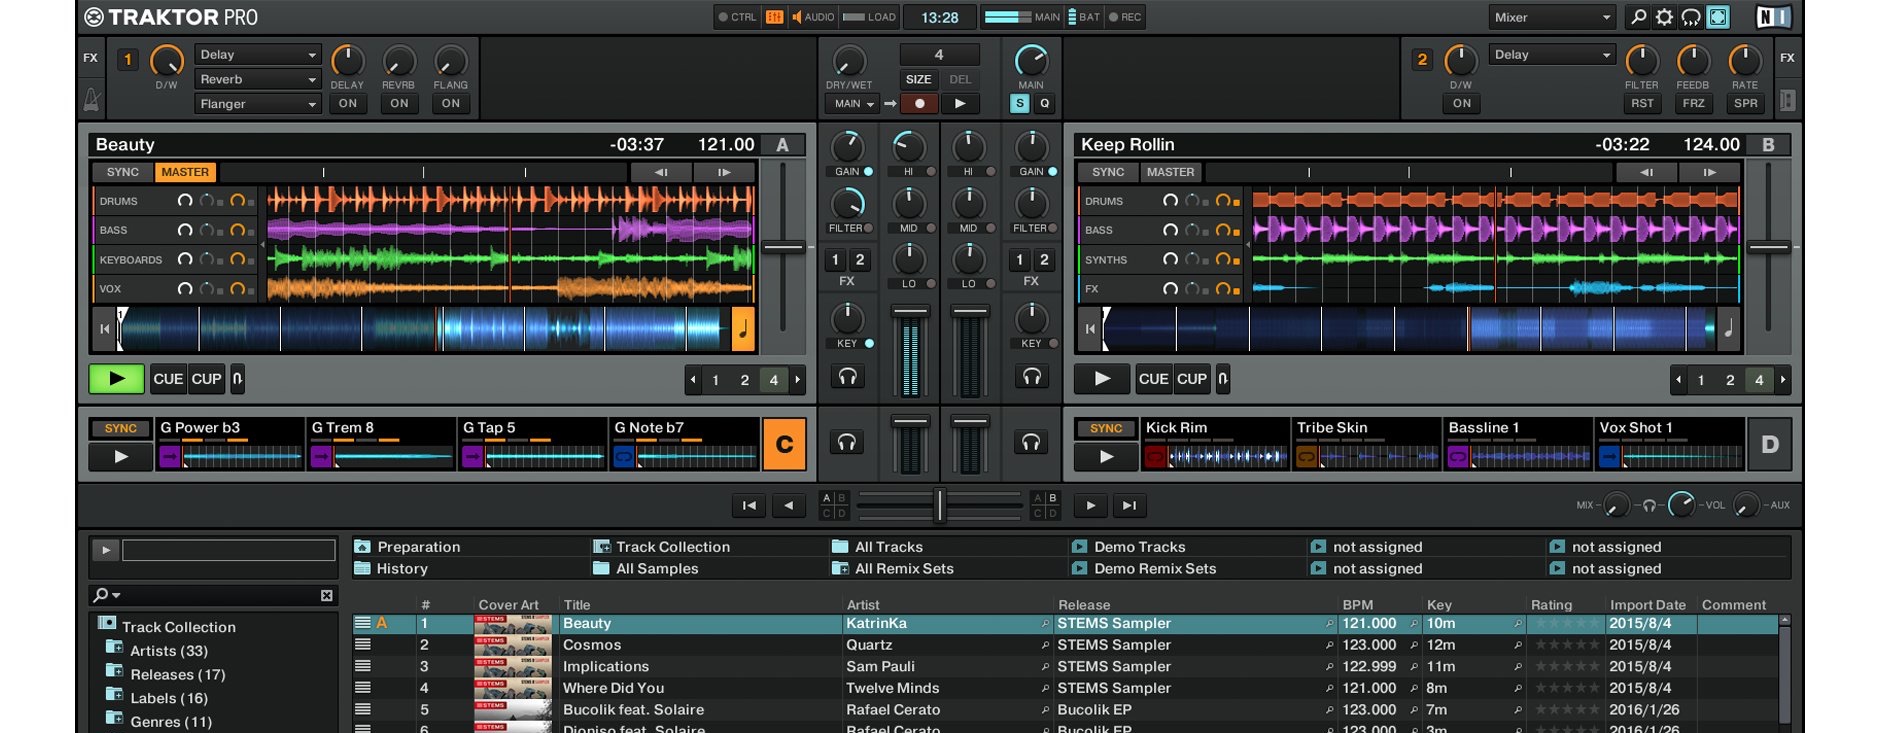Enable SYNC on deck B

click(1107, 172)
